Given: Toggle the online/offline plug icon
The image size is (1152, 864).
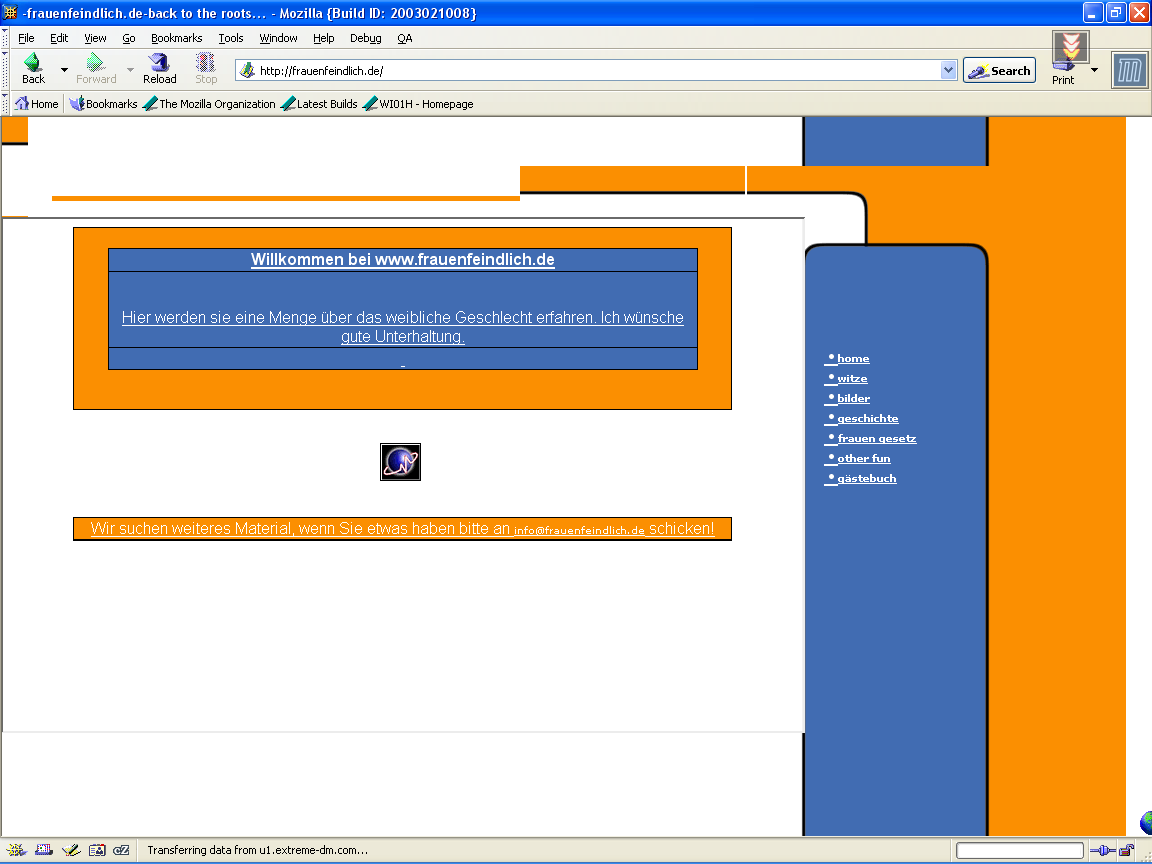Looking at the screenshot, I should coord(1102,851).
